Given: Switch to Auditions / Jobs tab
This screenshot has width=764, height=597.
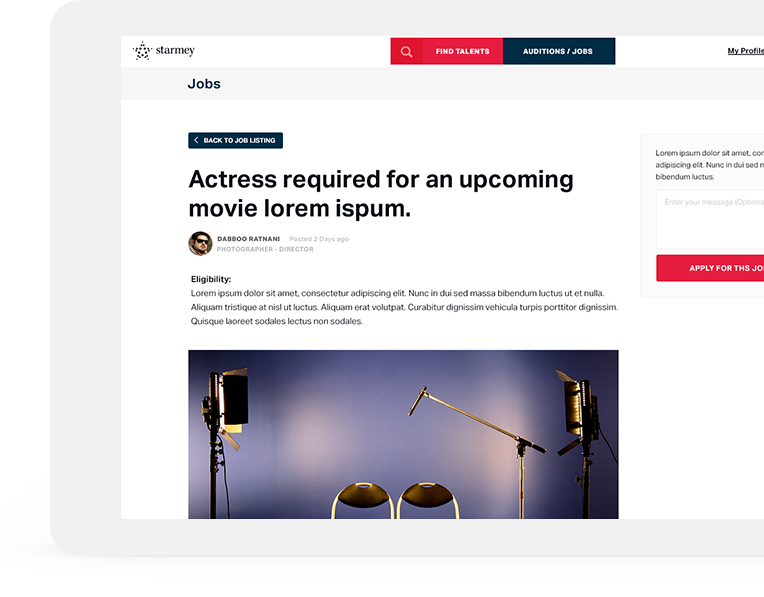Looking at the screenshot, I should click(x=558, y=51).
